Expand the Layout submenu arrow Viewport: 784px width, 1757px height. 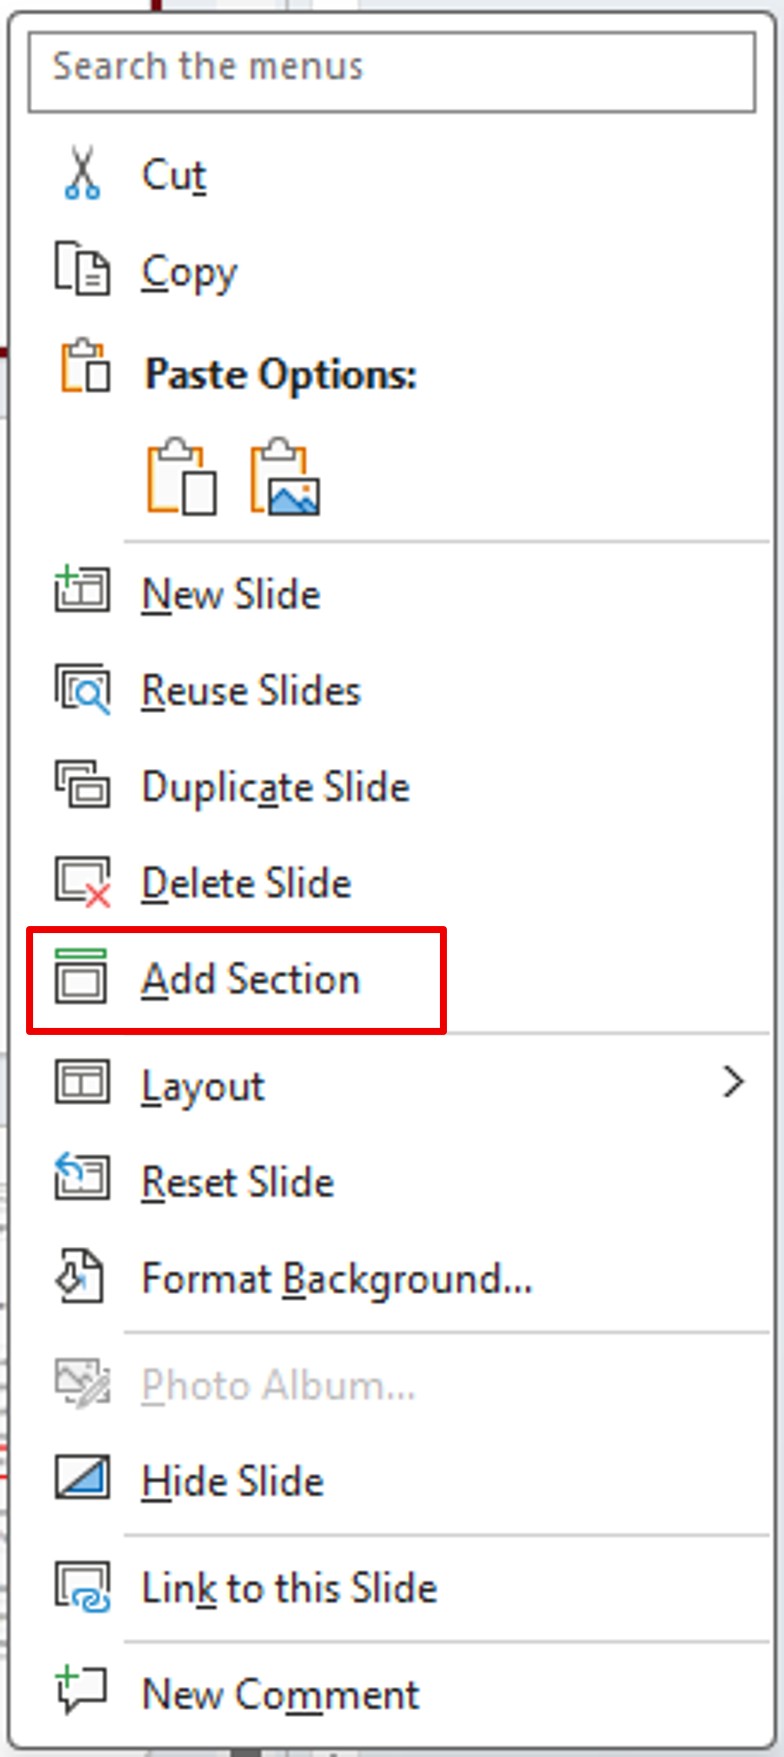click(733, 1082)
